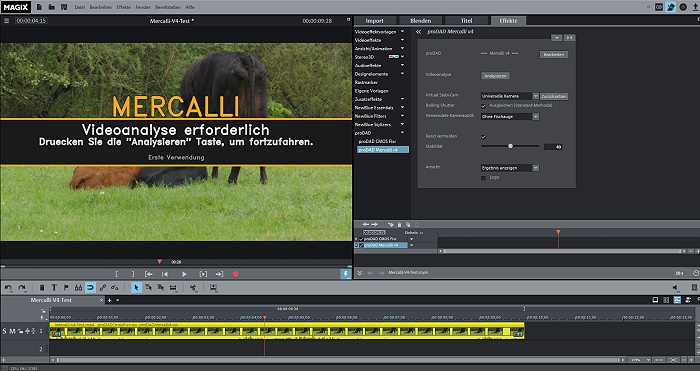Click the copy keyframe icon
Viewport: 700px width, 371px height.
click(x=408, y=225)
